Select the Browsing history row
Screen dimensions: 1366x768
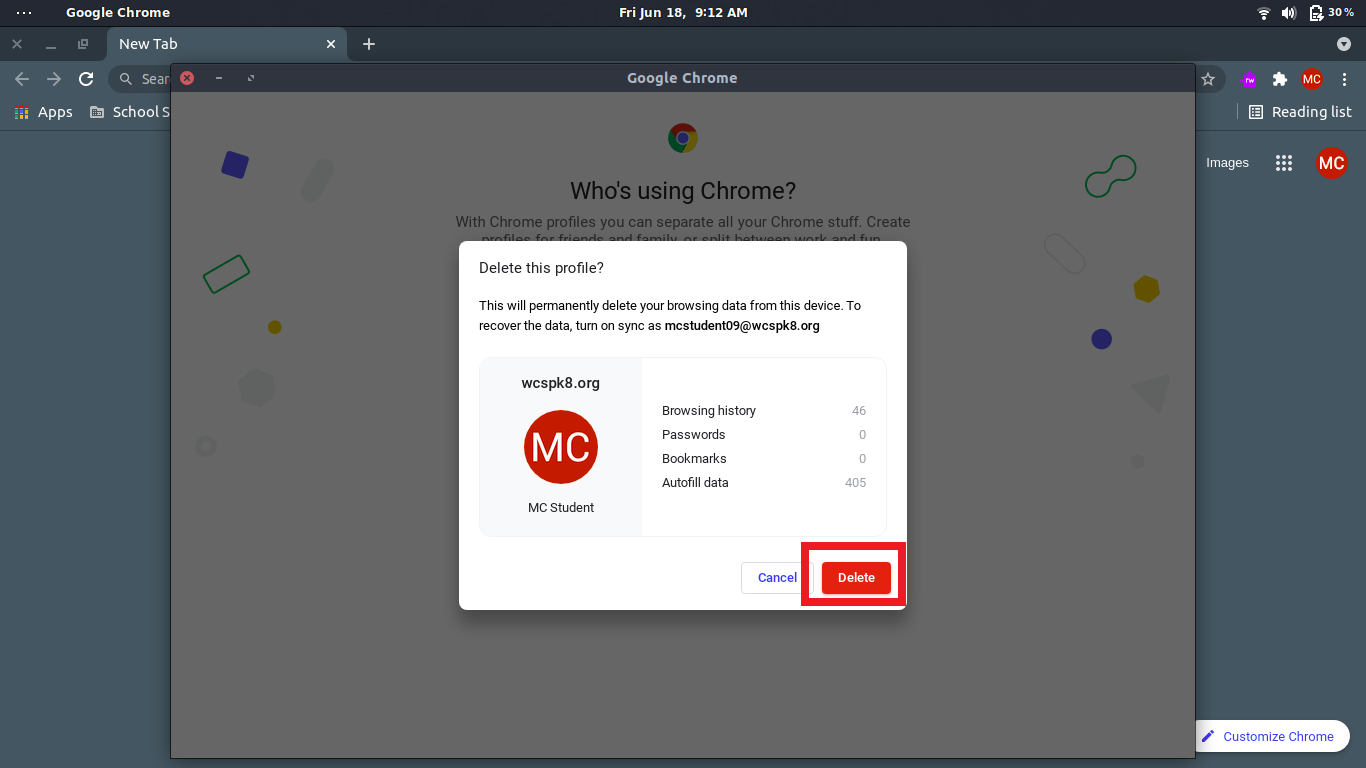[764, 411]
